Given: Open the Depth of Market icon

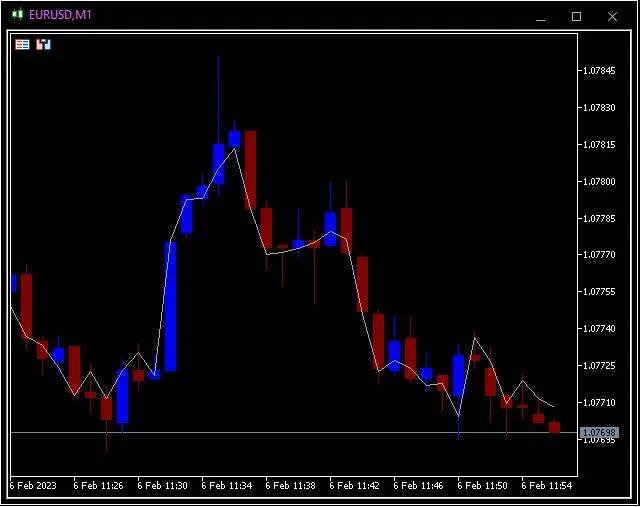Looking at the screenshot, I should 22,44.
